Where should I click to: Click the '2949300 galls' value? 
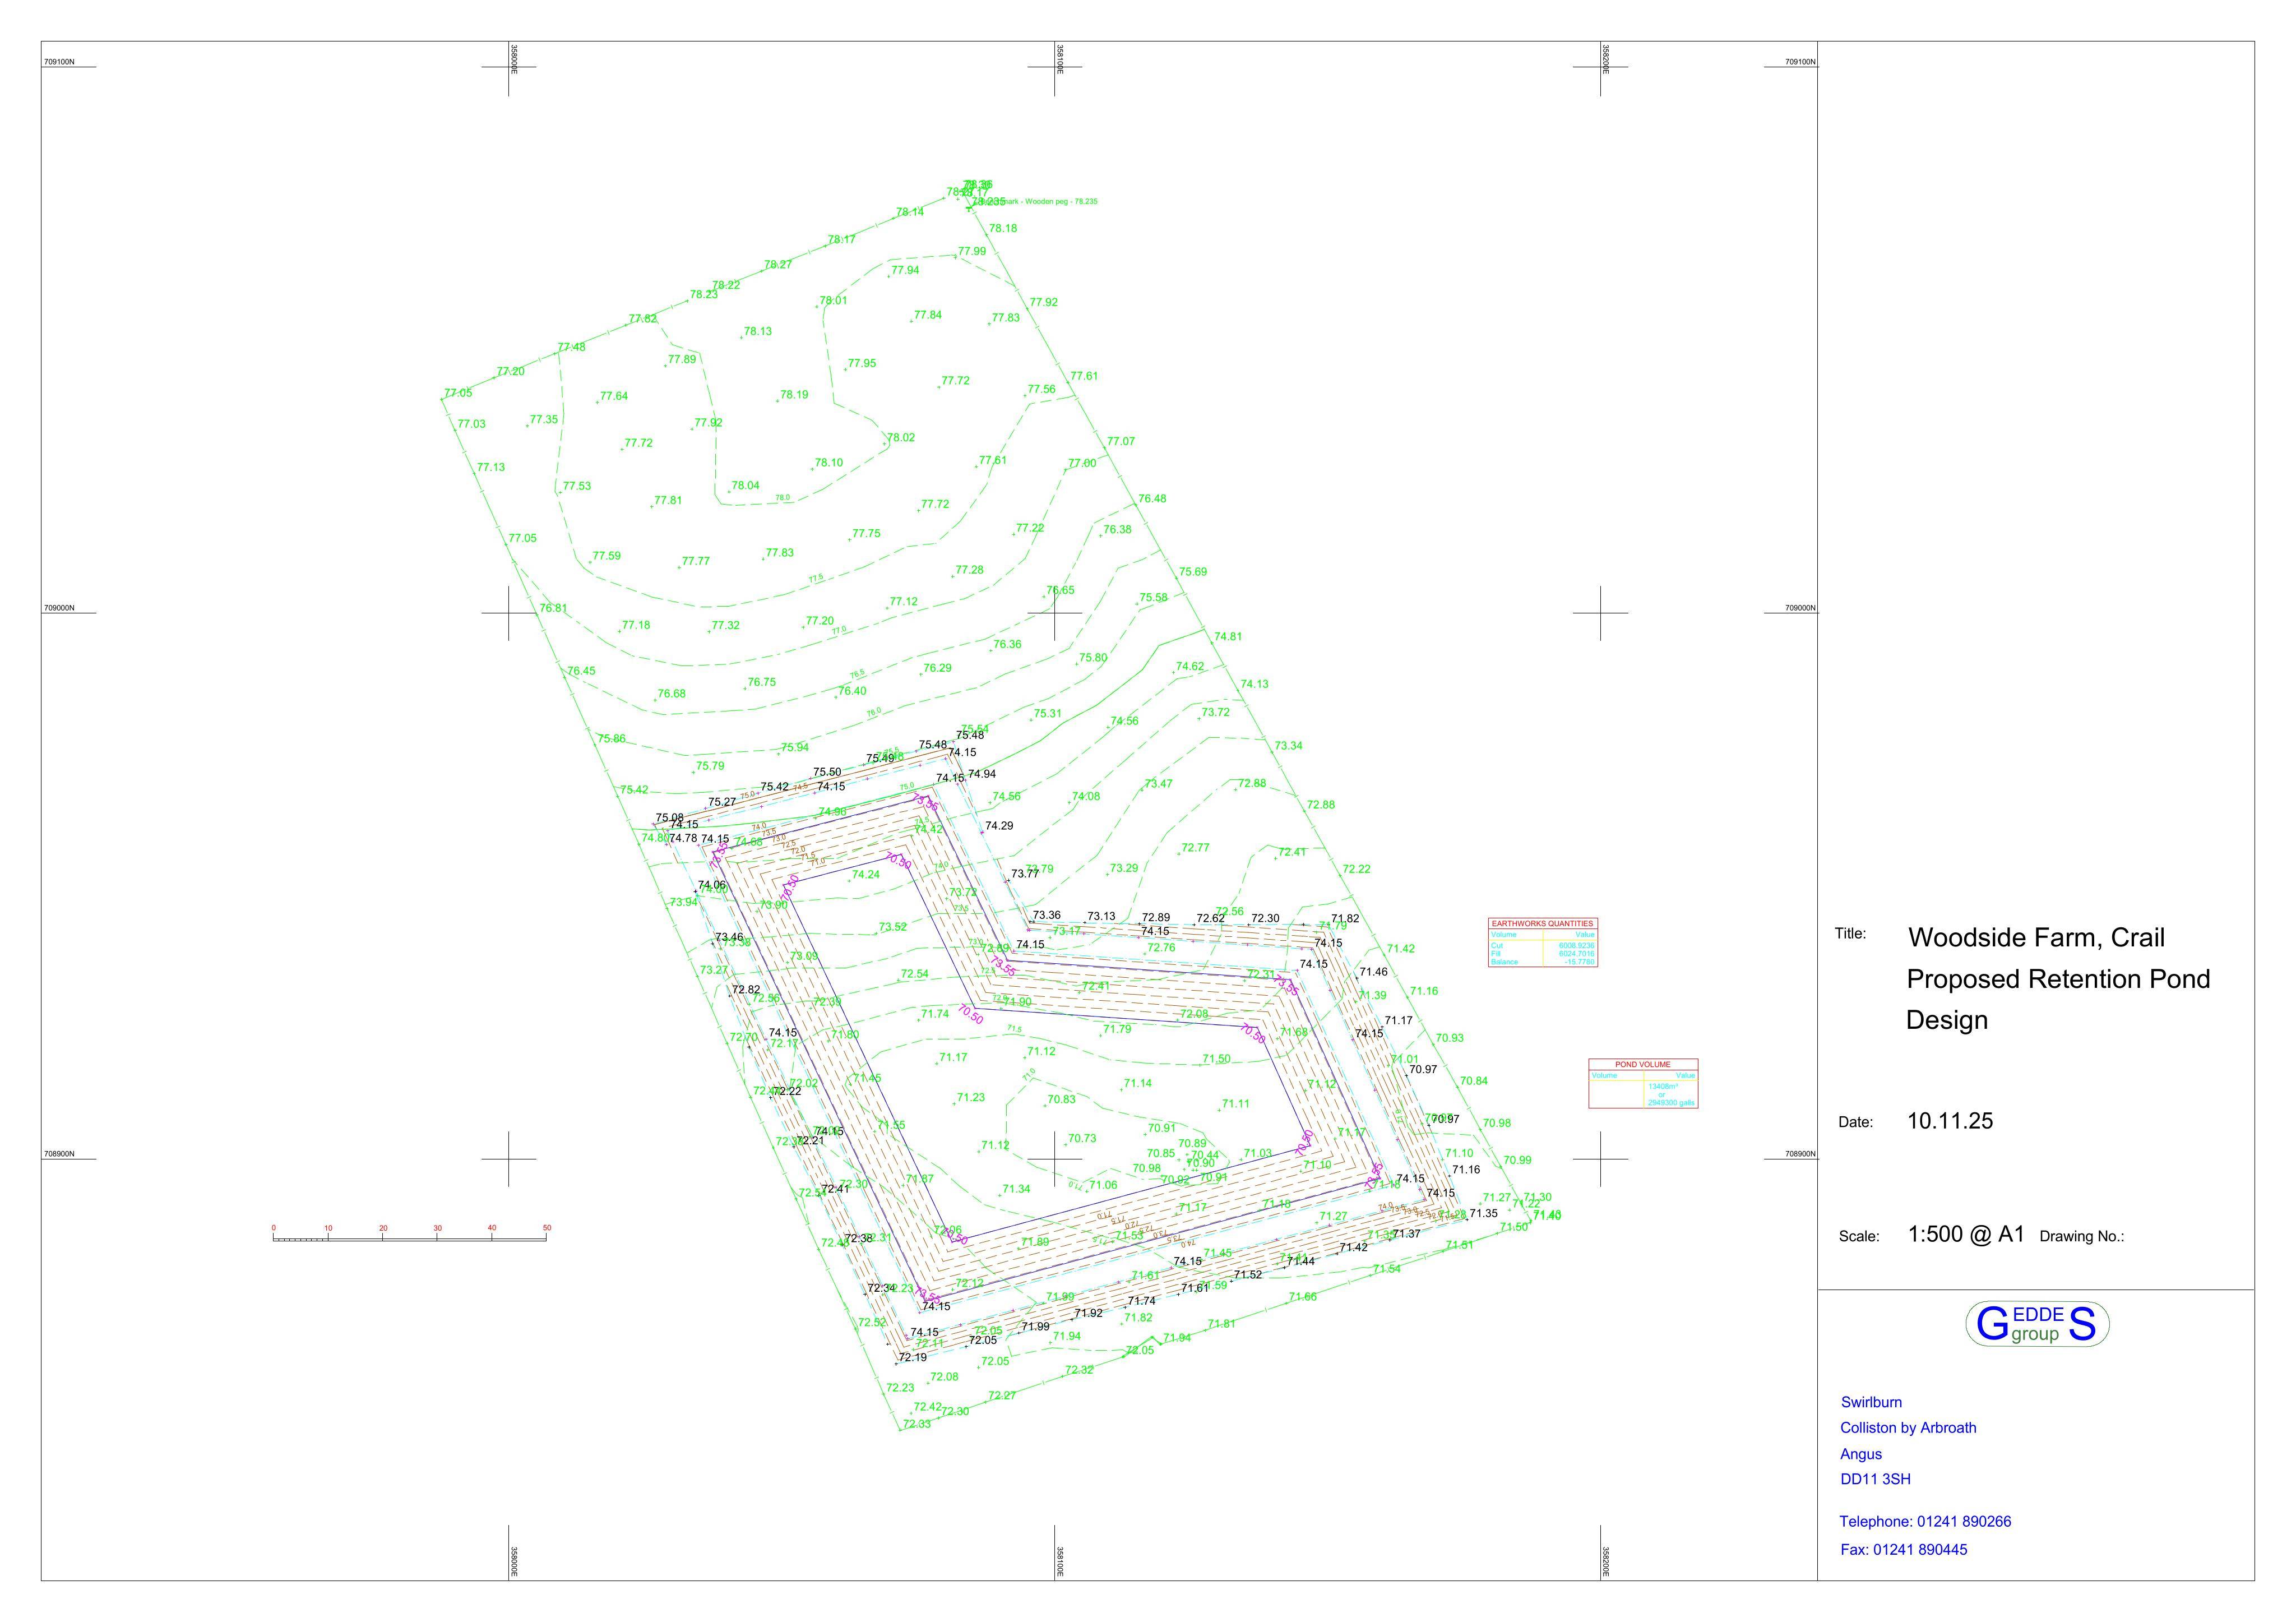tap(1671, 1103)
